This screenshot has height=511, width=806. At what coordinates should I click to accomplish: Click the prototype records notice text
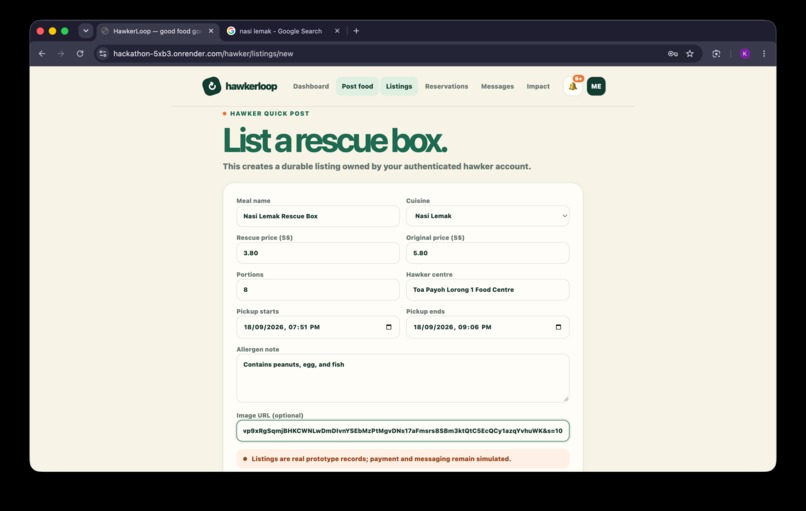pyautogui.click(x=381, y=459)
